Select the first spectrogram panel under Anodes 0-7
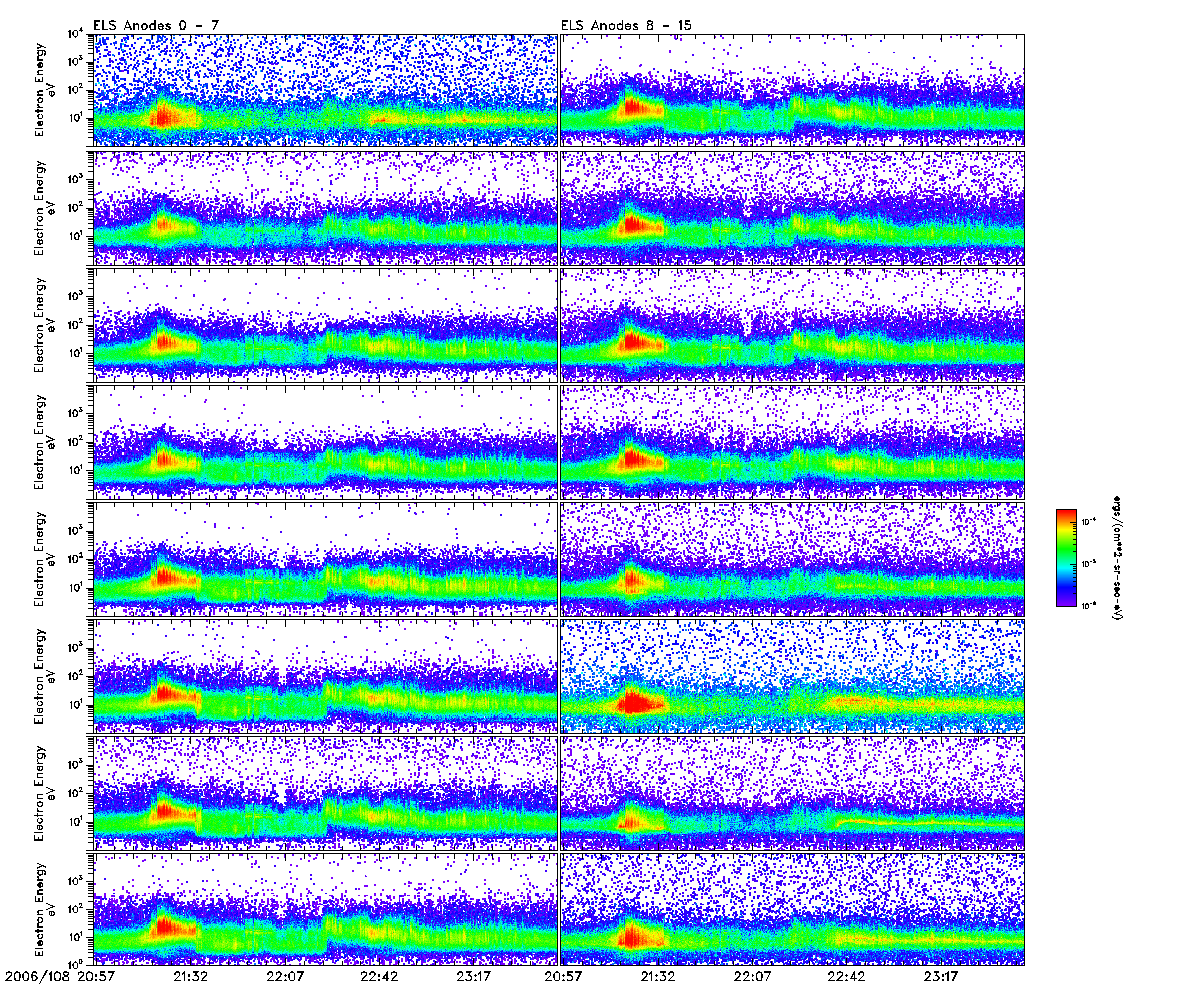Viewport: 1200px width, 1000px height. click(325, 90)
